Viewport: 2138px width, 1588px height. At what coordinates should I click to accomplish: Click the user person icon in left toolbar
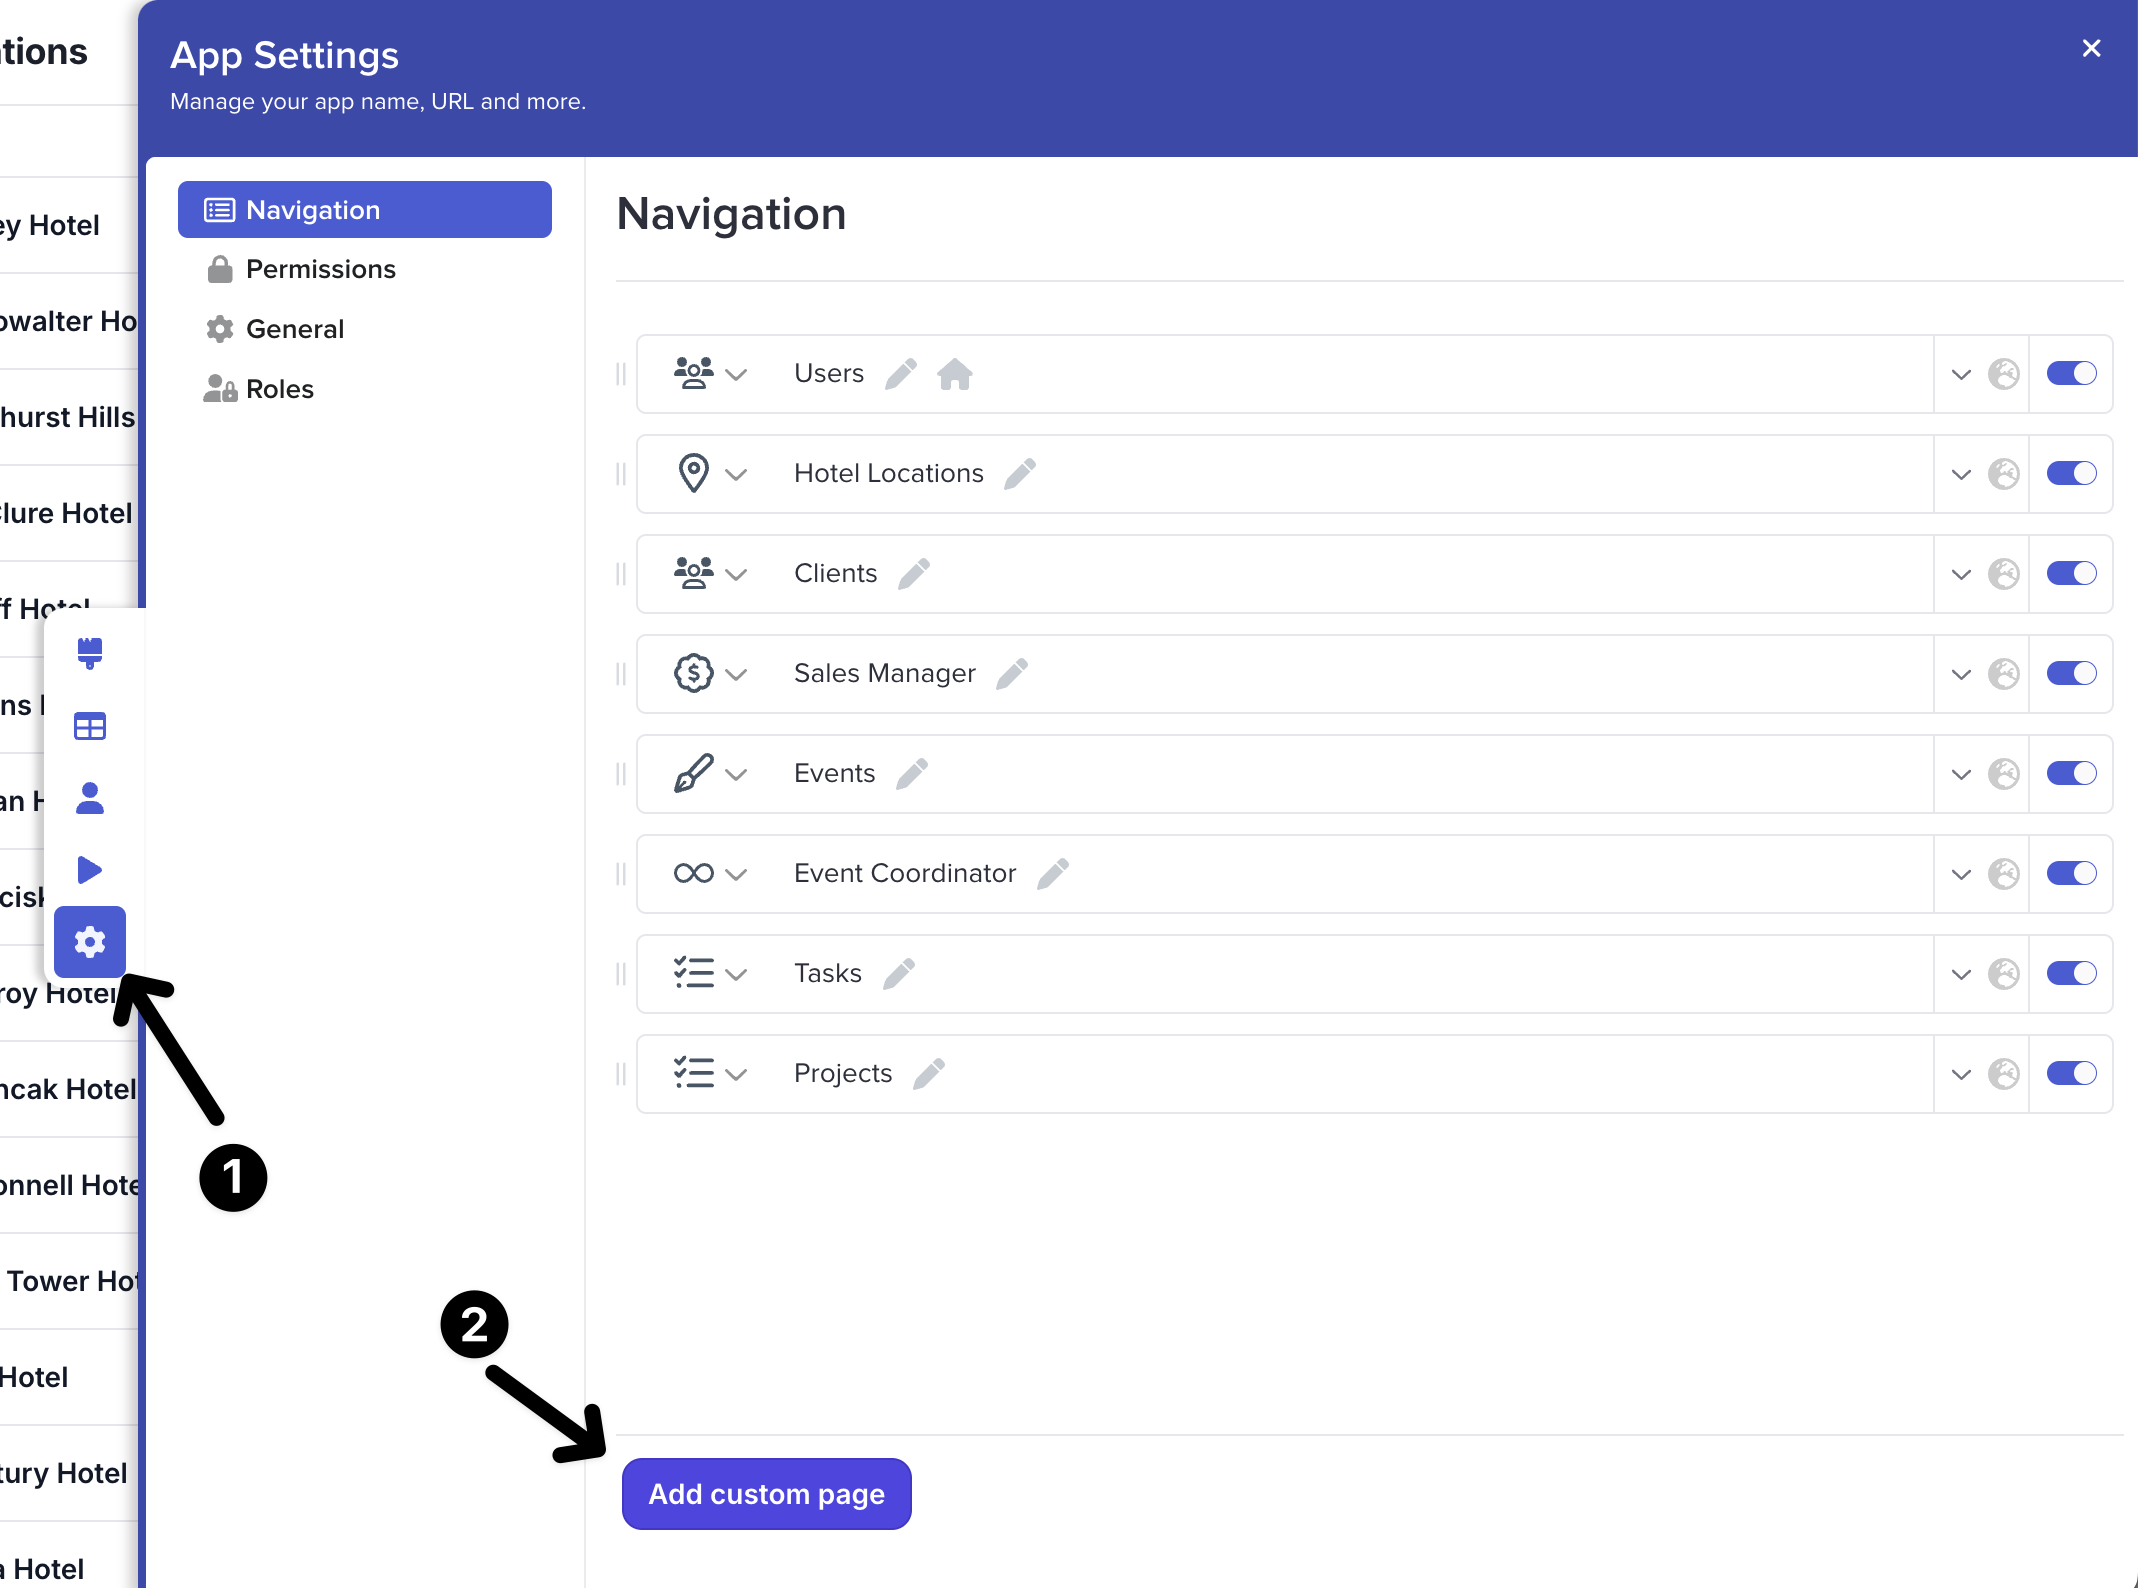(x=90, y=798)
